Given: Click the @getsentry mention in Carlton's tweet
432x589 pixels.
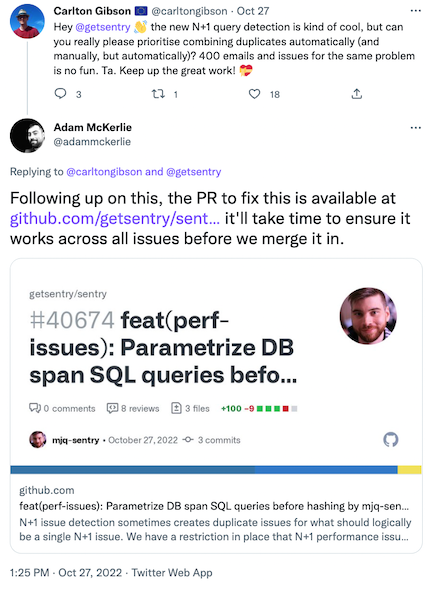Looking at the screenshot, I should point(103,27).
